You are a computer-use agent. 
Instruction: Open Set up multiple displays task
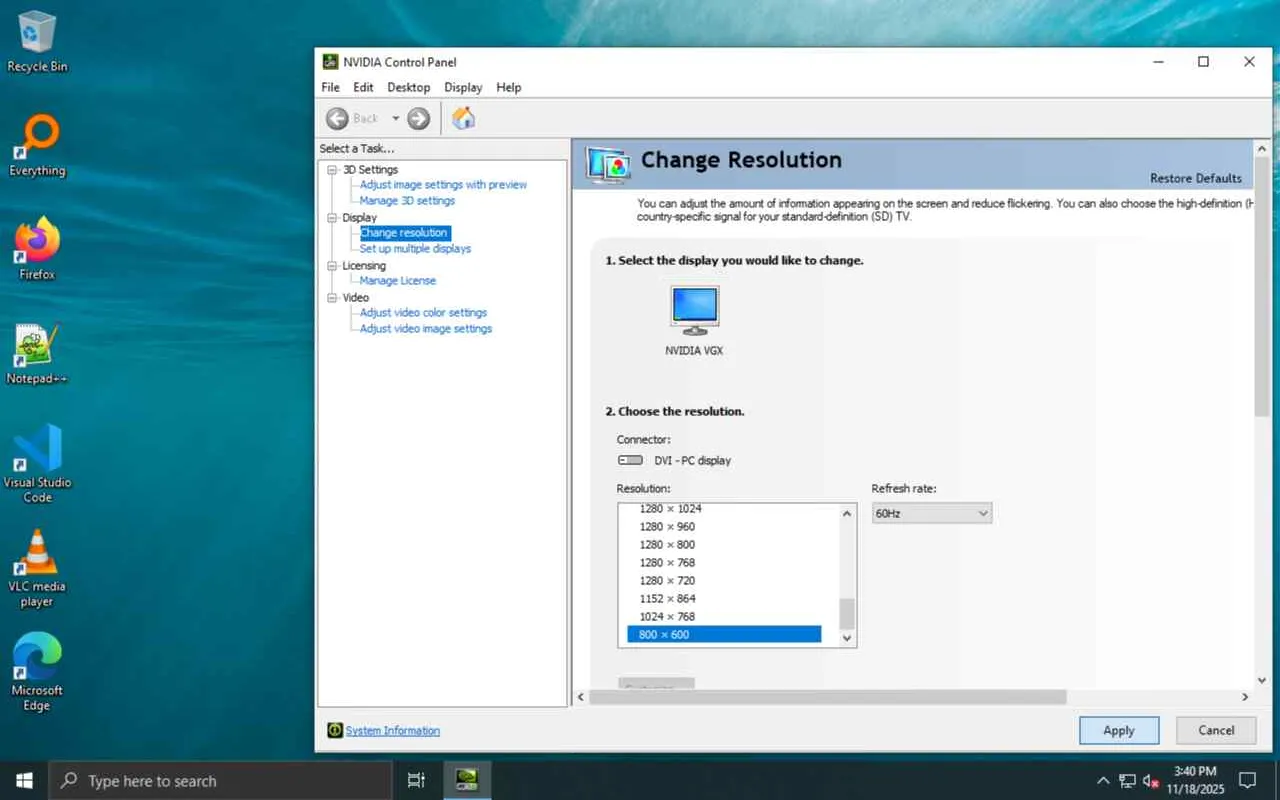[415, 249]
